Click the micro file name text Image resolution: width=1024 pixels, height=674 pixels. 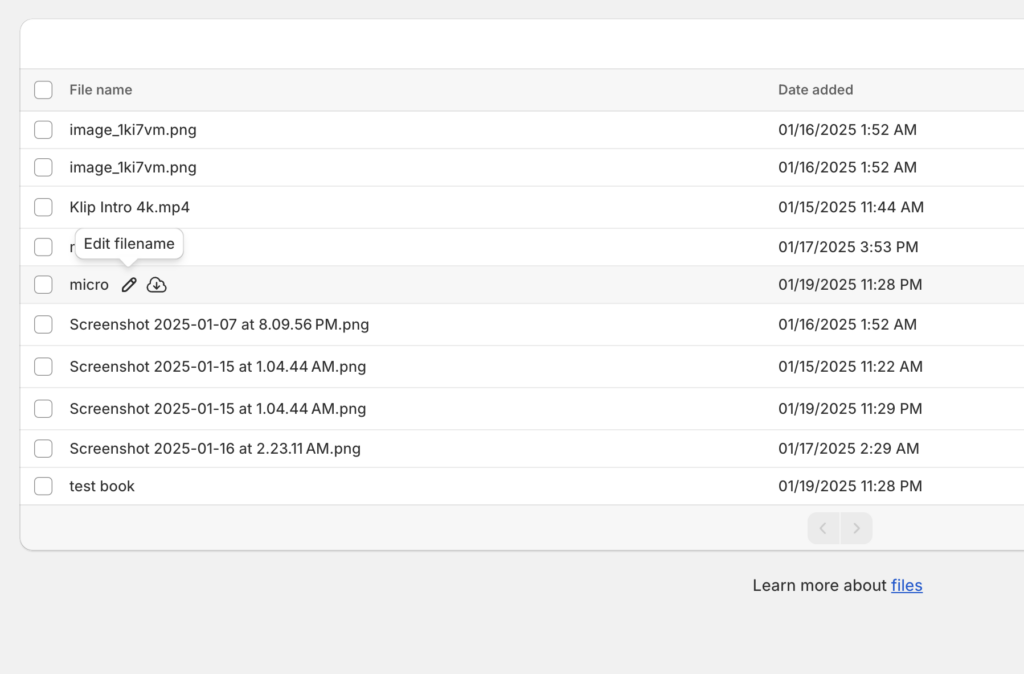click(89, 285)
